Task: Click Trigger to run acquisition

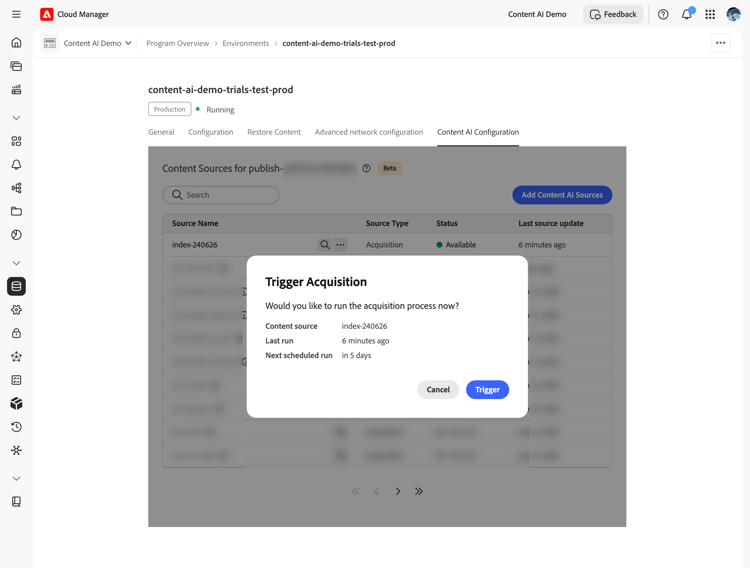Action: [x=487, y=390]
